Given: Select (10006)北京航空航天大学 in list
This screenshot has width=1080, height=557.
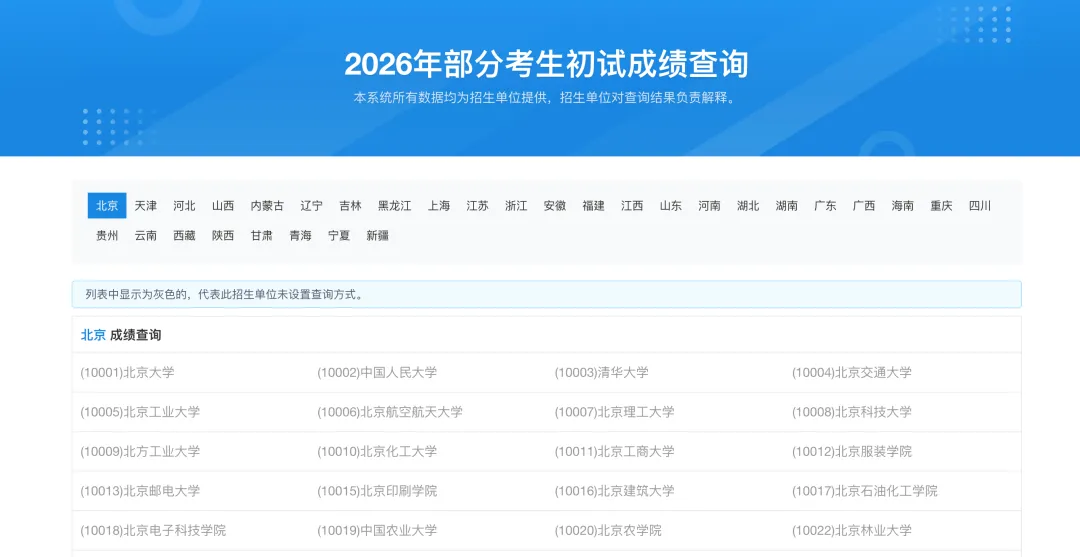Looking at the screenshot, I should (x=390, y=412).
